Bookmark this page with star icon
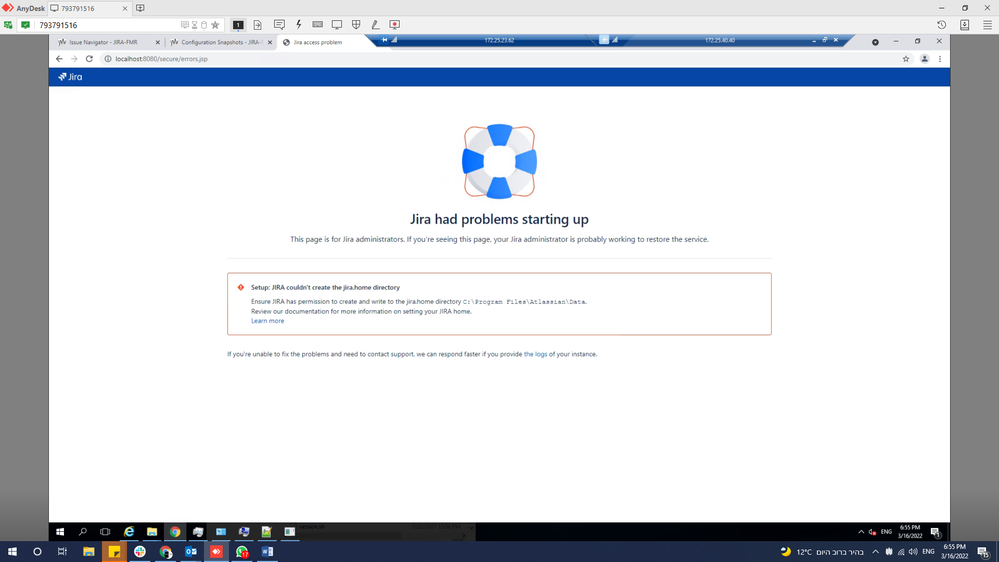 pyautogui.click(x=905, y=59)
